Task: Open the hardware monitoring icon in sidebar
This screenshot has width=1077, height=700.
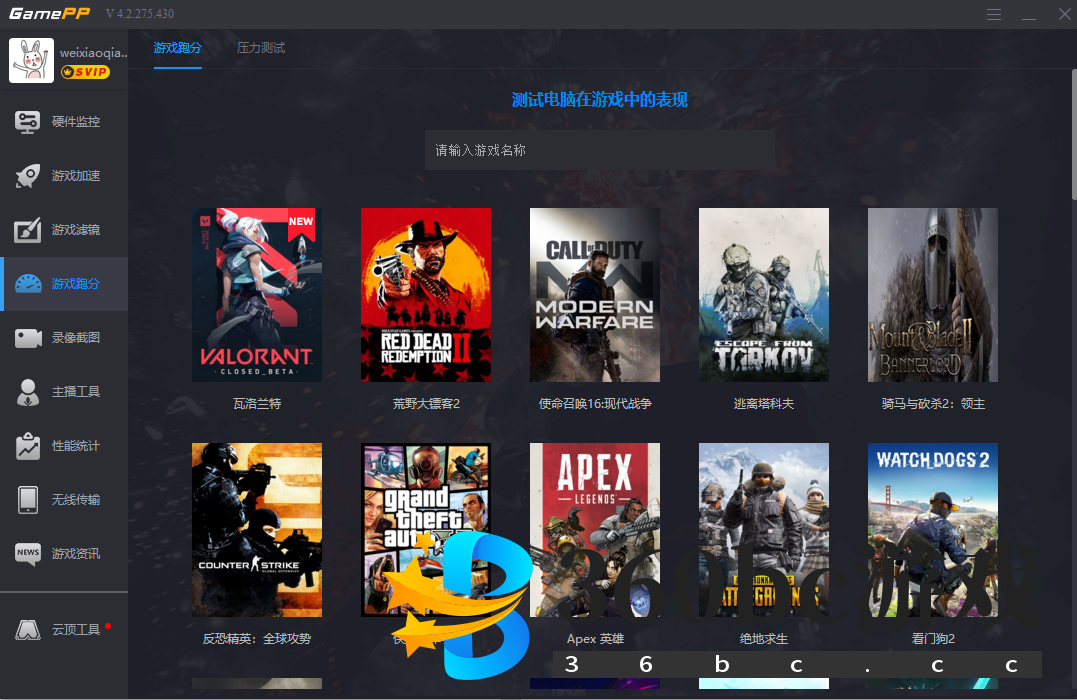Action: pos(28,122)
